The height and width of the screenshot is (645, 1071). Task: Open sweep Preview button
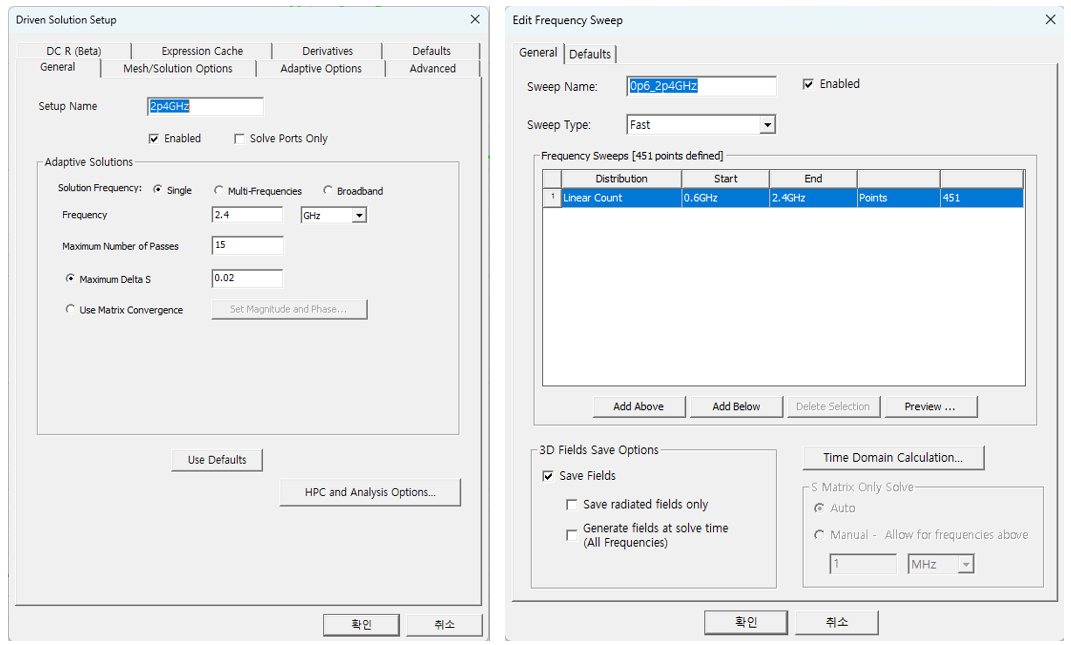point(930,406)
